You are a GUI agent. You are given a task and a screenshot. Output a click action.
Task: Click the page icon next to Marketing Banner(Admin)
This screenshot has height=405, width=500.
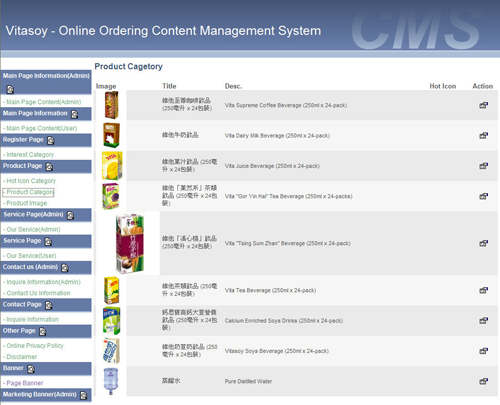(84, 395)
